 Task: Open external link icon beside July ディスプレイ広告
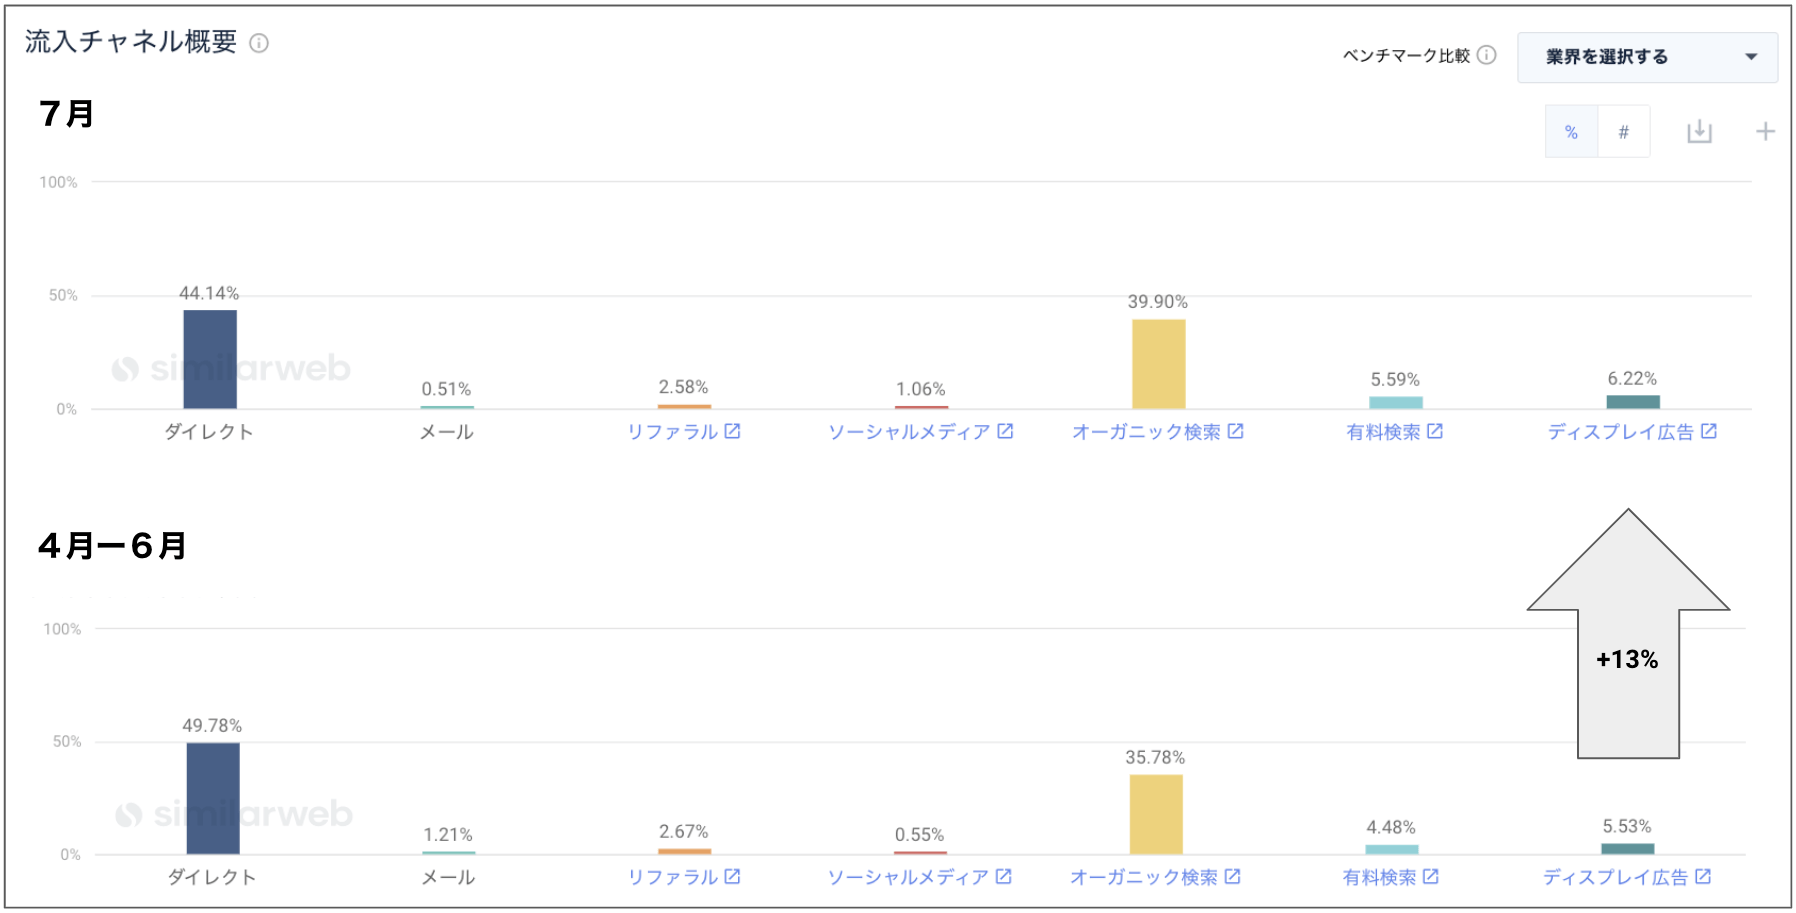pyautogui.click(x=1709, y=431)
